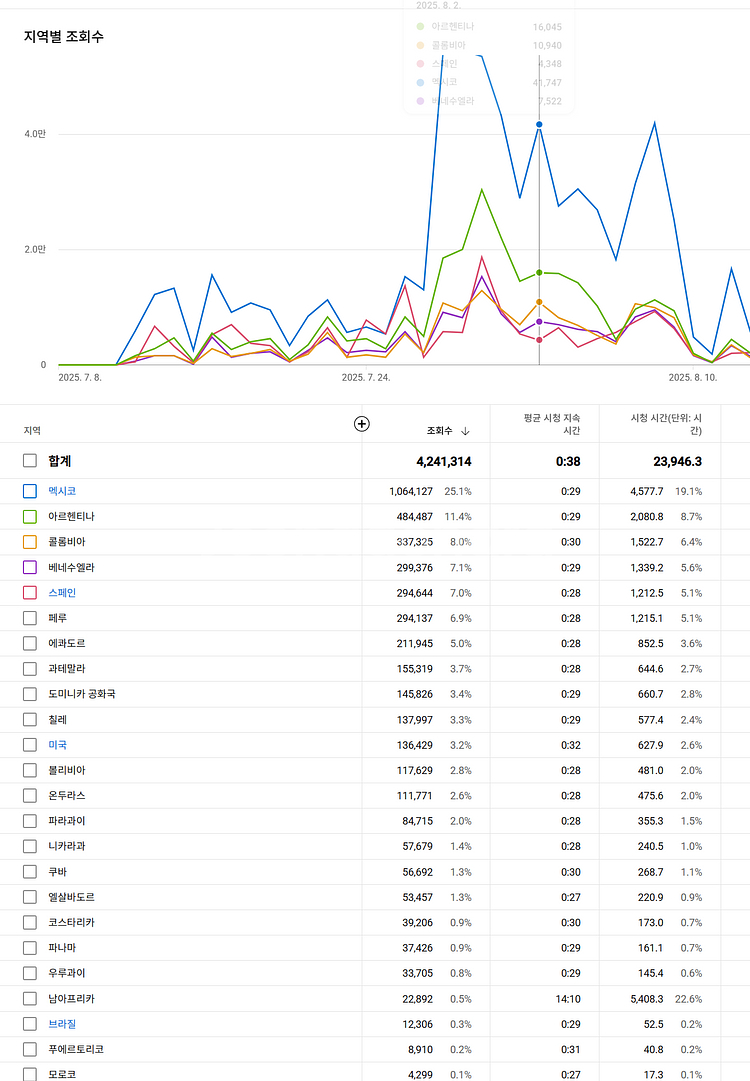Check the 남아프리카 row checkbox

pos(30,998)
